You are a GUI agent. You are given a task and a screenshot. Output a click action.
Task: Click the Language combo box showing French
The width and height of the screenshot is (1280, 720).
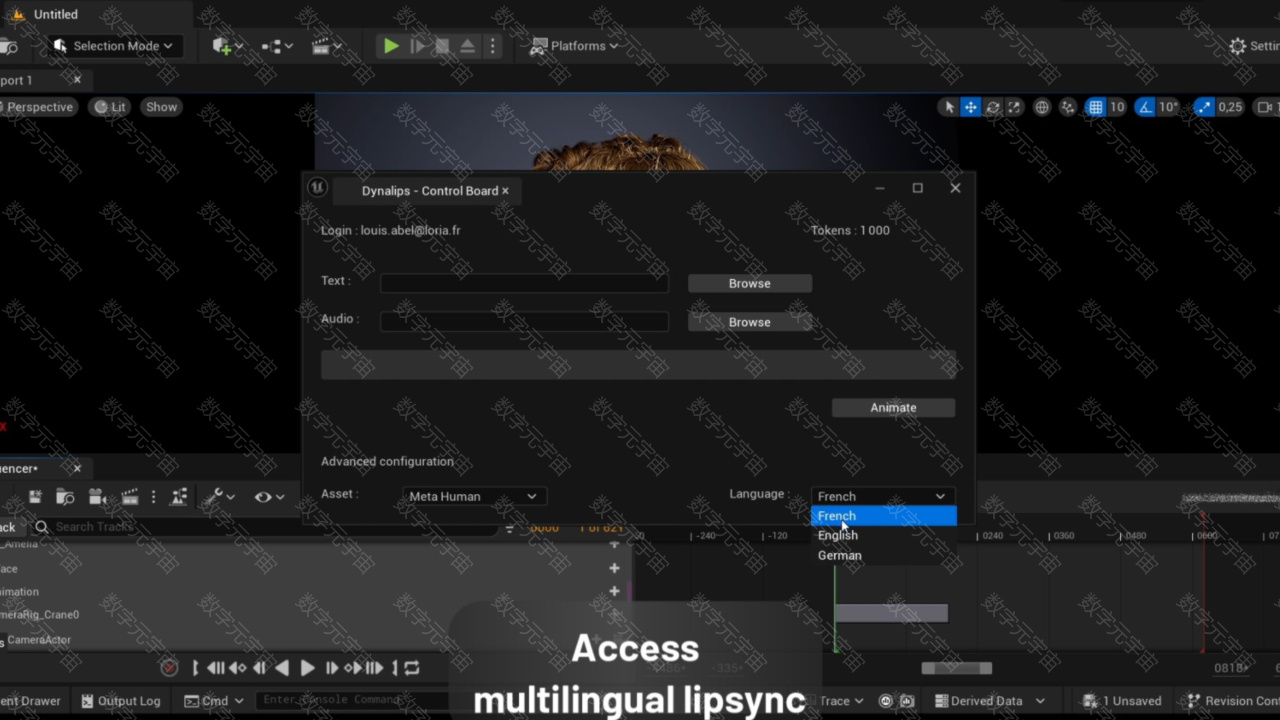click(883, 496)
